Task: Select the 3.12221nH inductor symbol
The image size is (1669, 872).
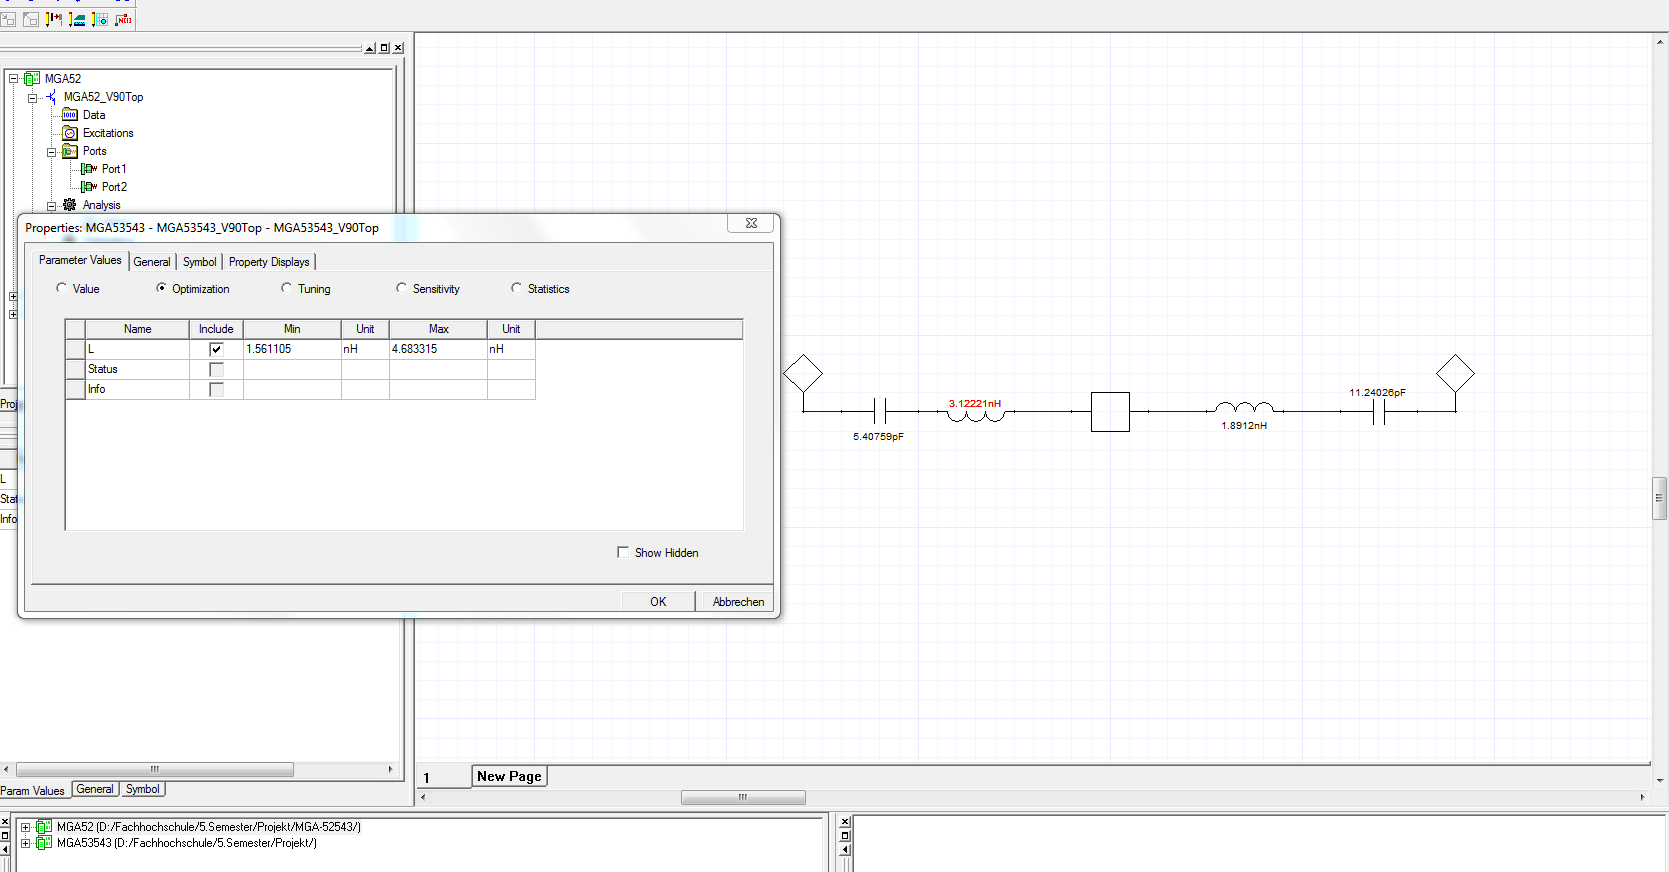Action: point(975,414)
